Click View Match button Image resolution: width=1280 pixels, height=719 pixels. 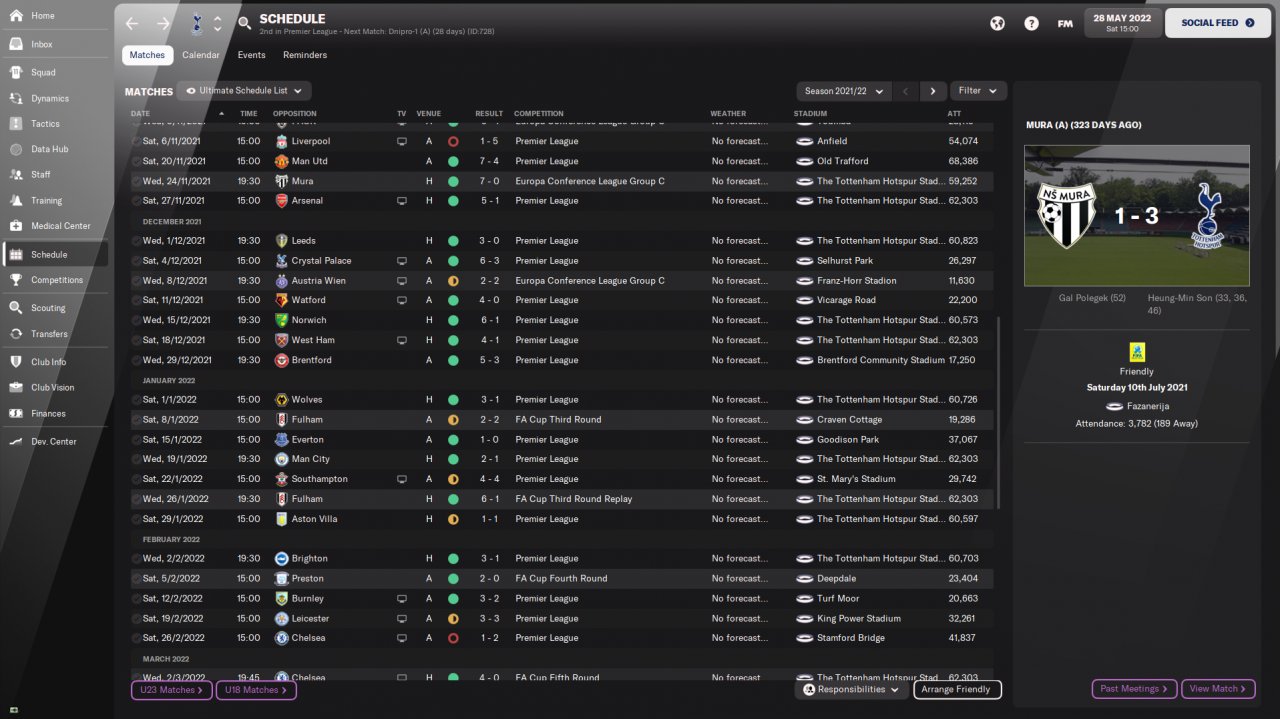[x=1218, y=689]
